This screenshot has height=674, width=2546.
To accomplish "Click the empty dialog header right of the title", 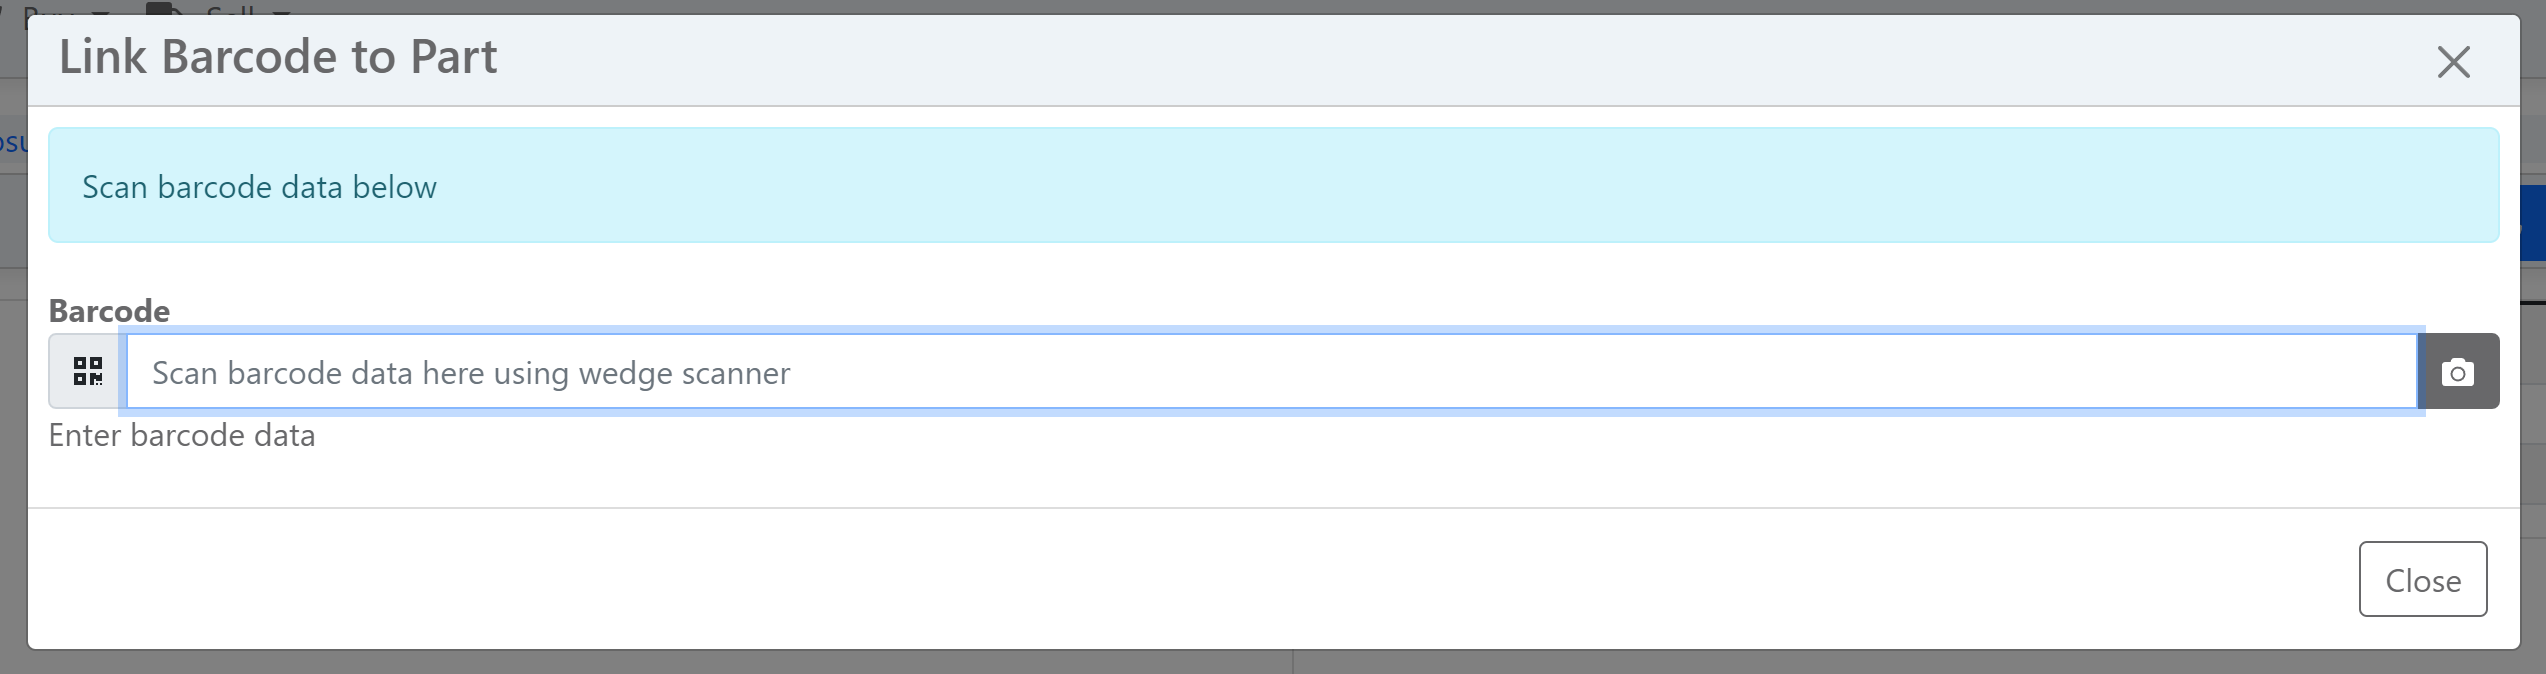I will (x=1400, y=60).
